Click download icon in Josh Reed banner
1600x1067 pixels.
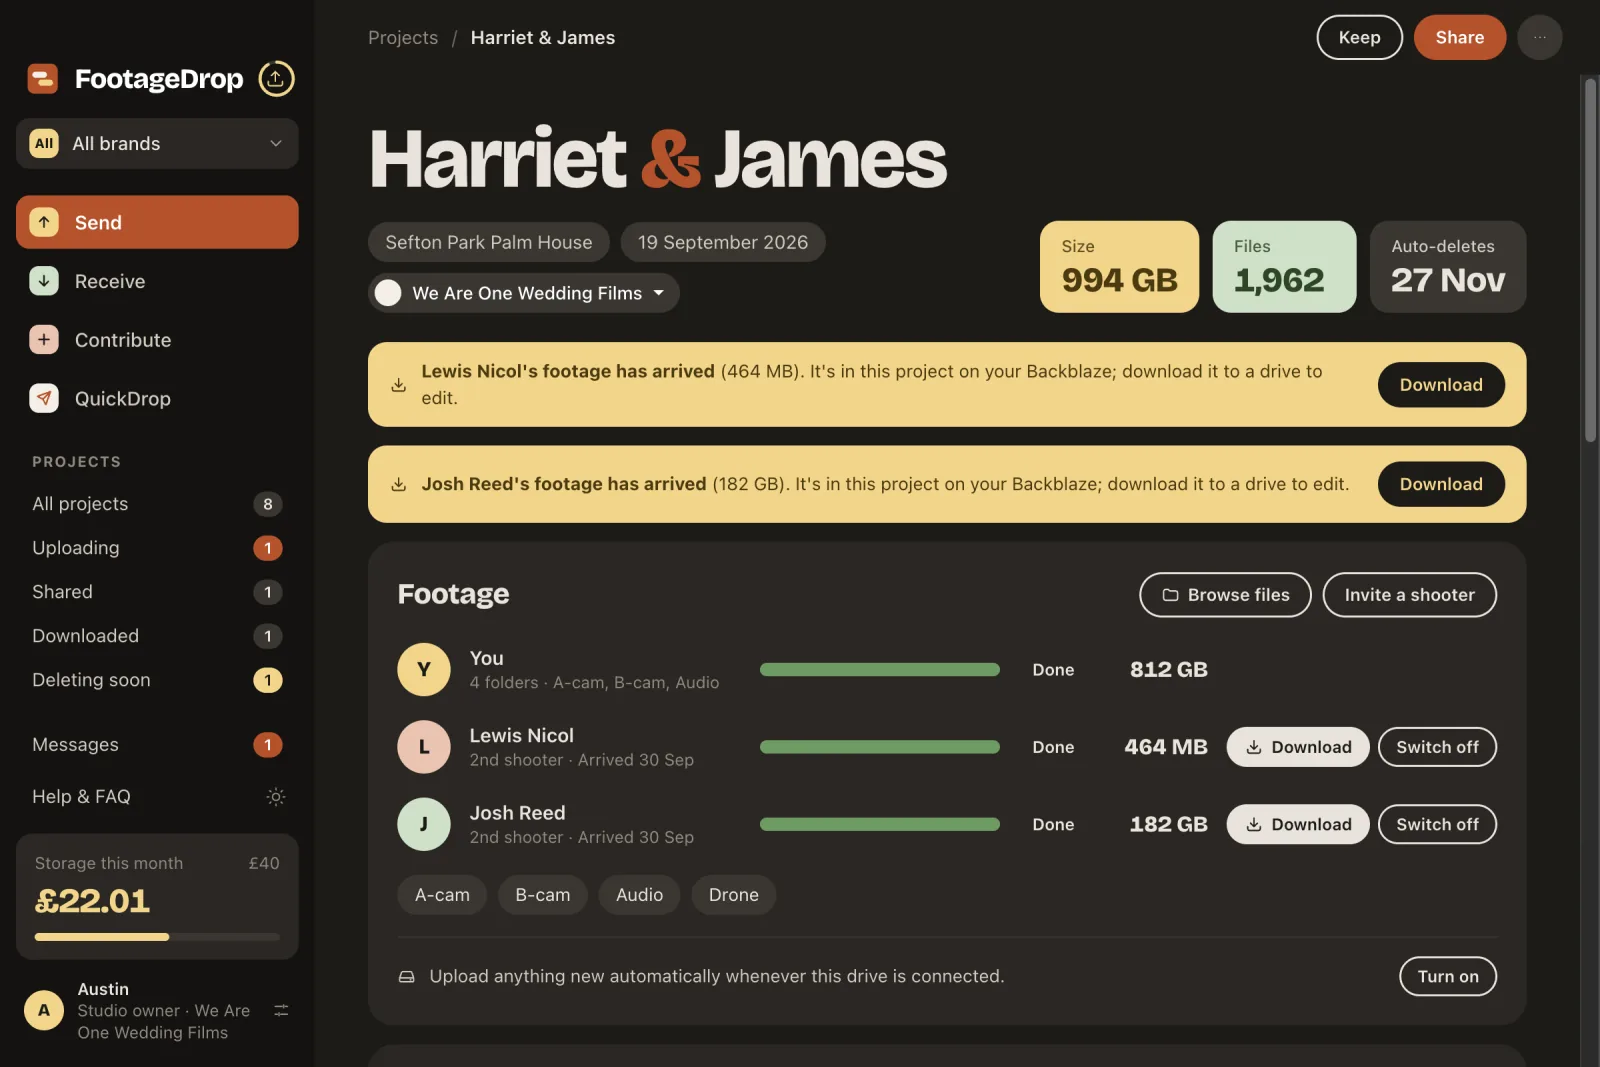(398, 484)
